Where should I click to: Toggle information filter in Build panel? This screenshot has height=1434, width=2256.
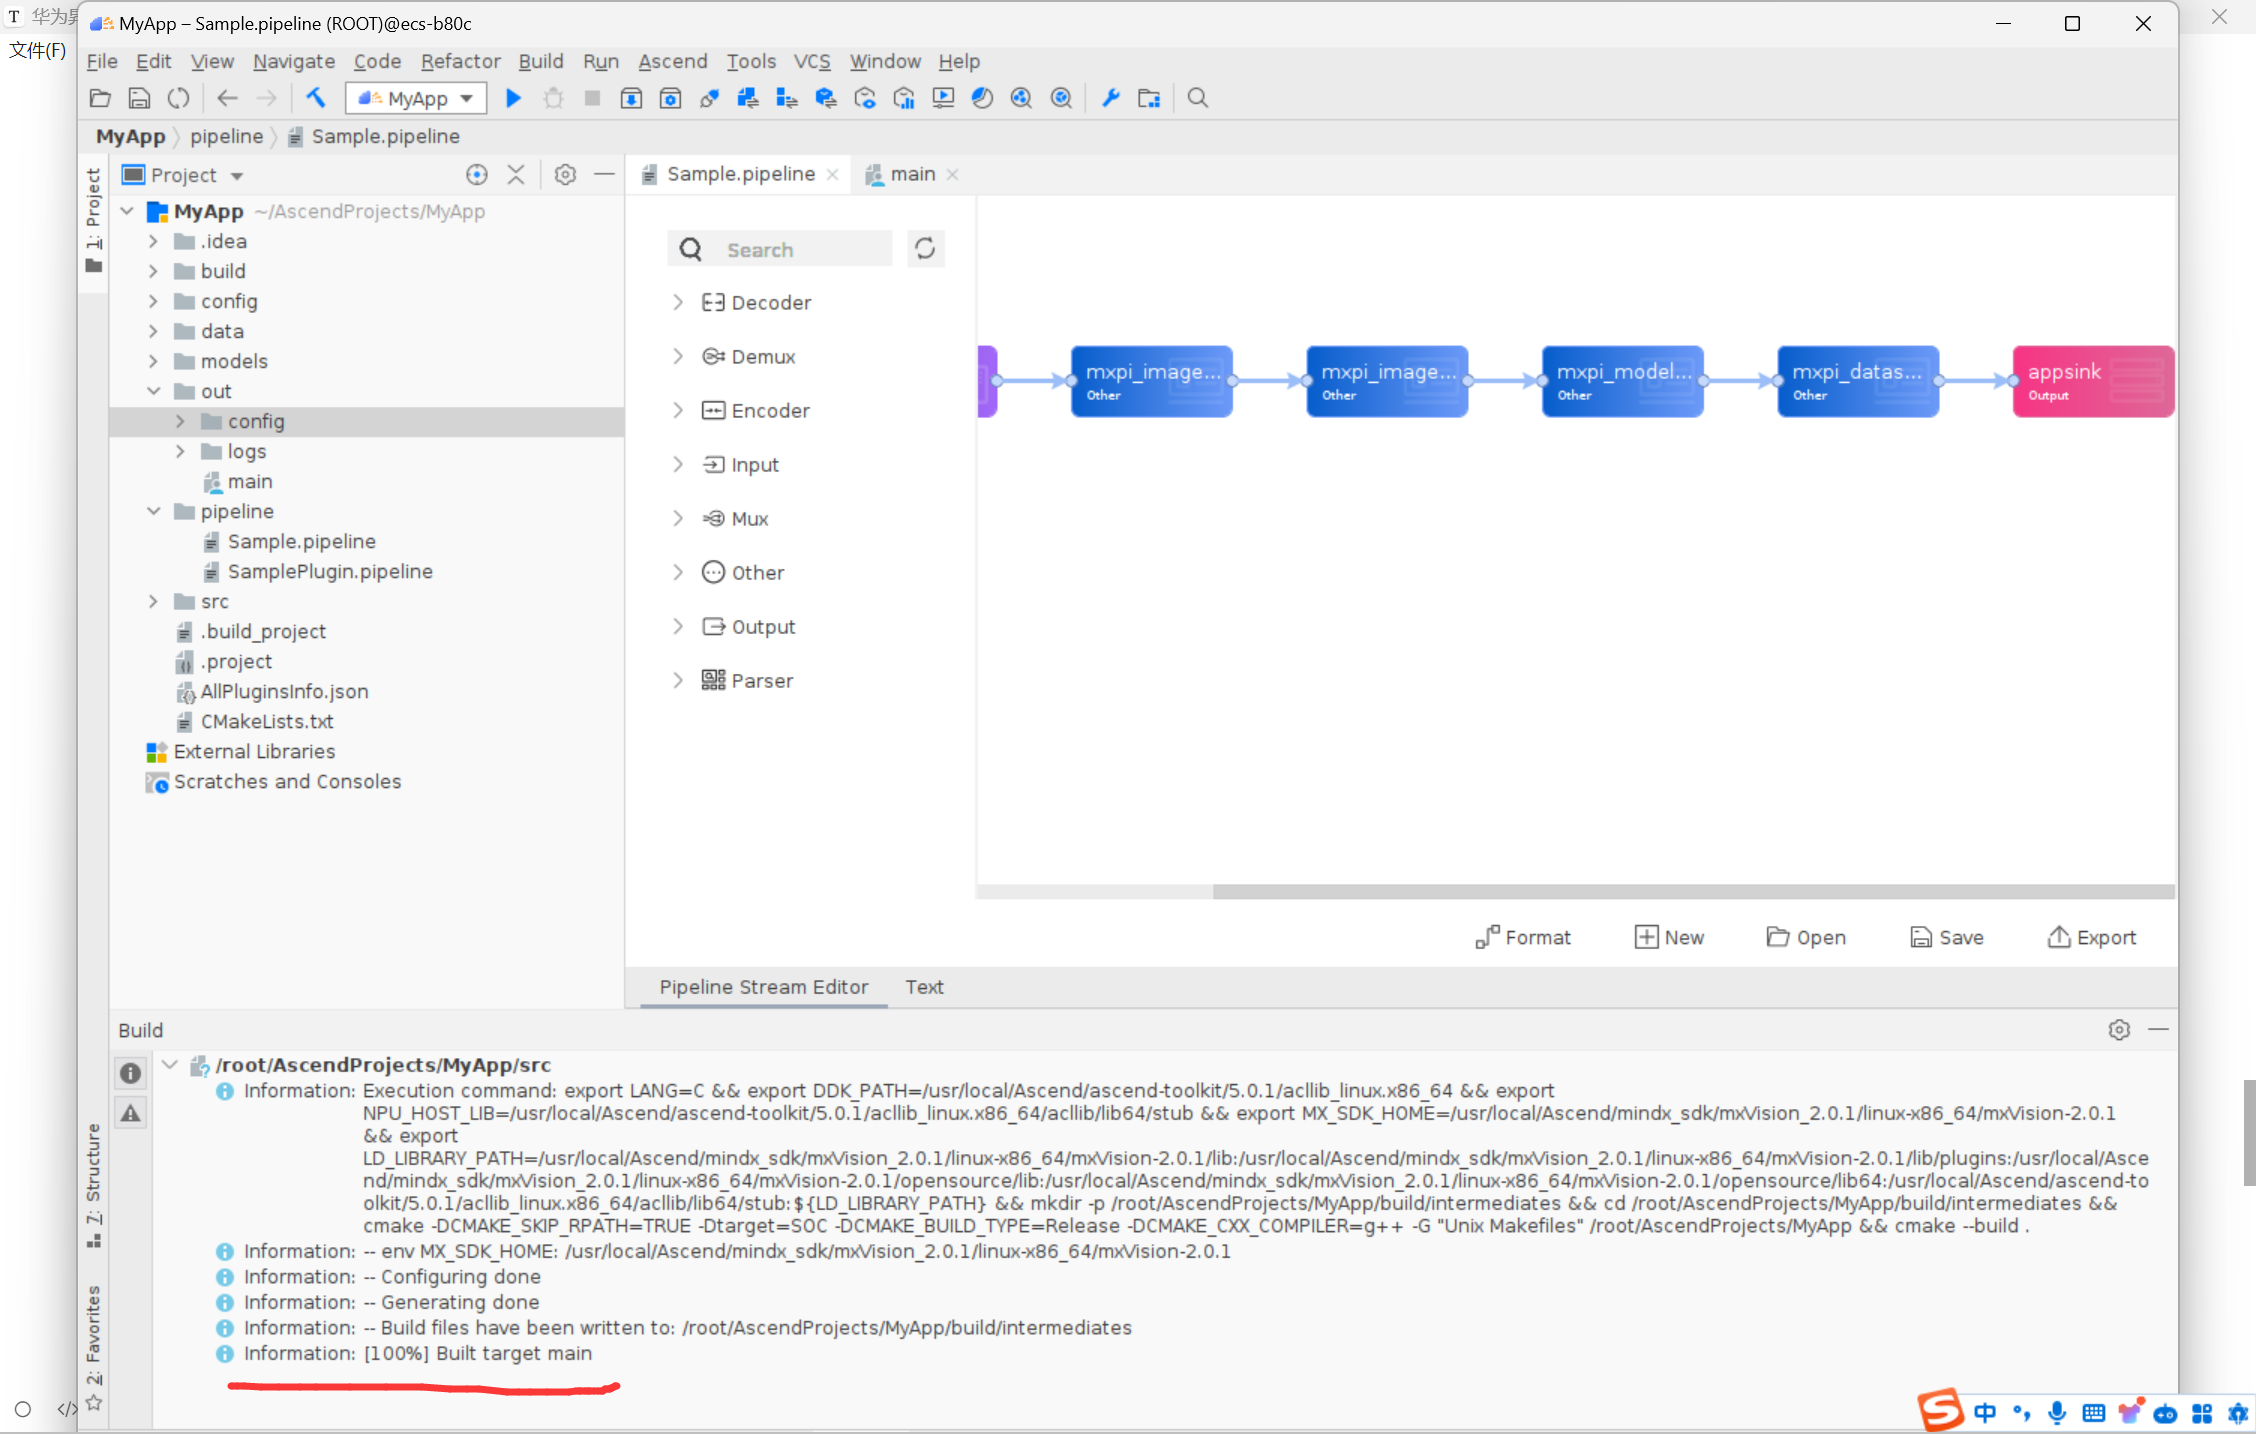point(131,1073)
